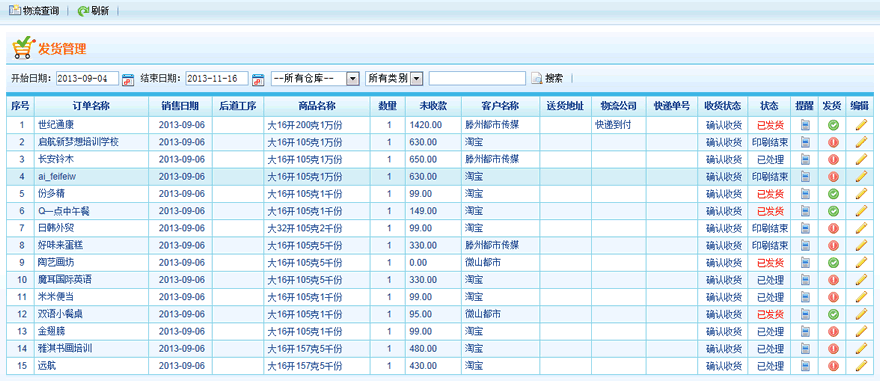880x381 pixels.
Task: Click the 1420.00 unpaid amount
Action: [x=425, y=125]
